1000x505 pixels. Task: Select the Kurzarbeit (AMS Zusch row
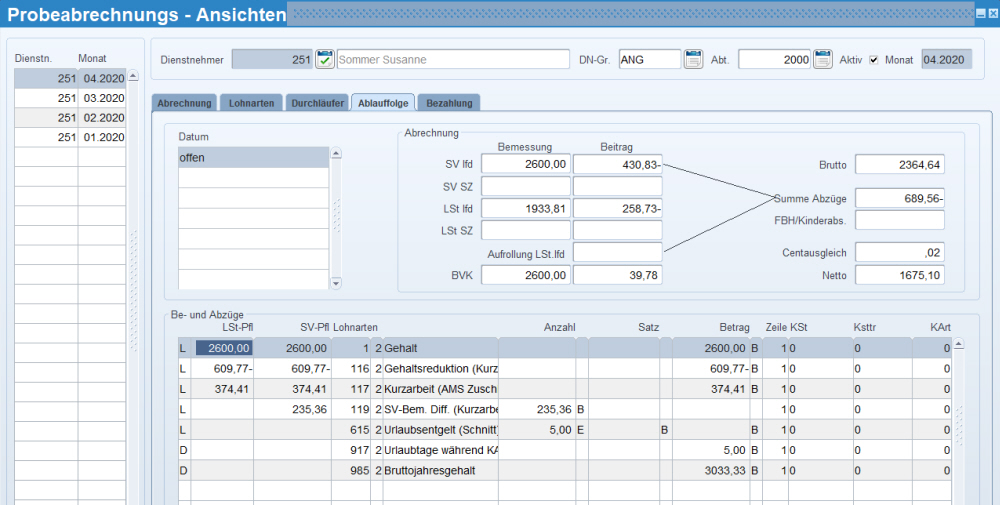[564, 389]
